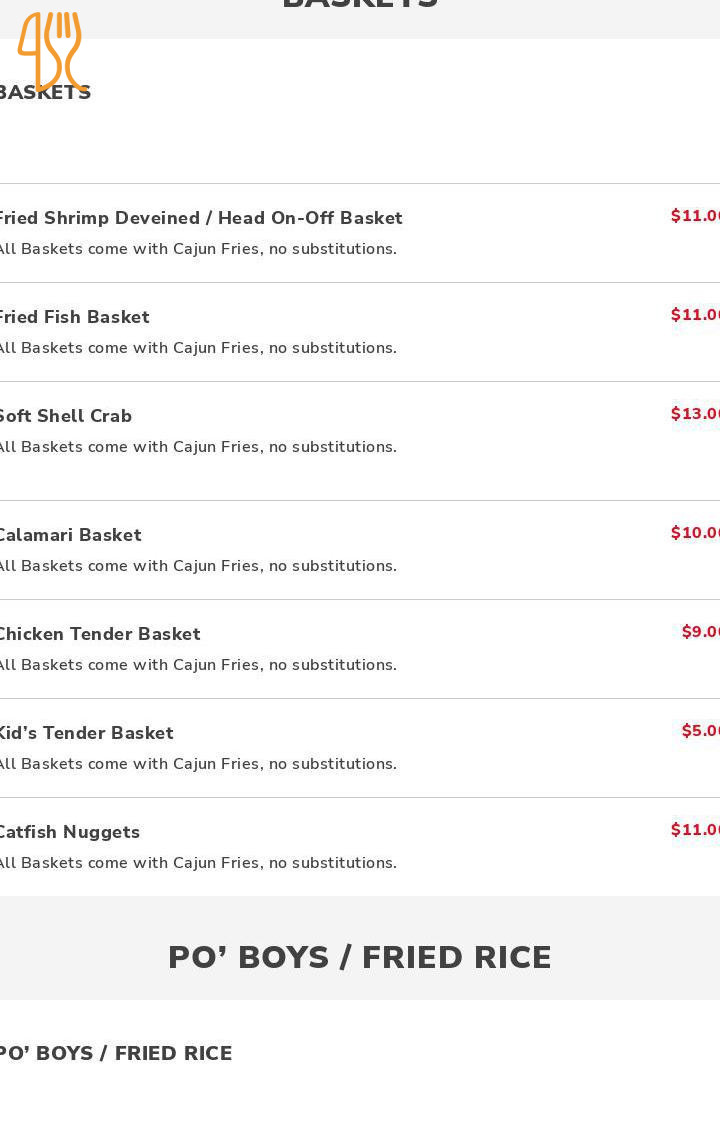Select the Fried Shrimp Deveined basket item
Screen dimensions: 720x1131
pos(200,218)
